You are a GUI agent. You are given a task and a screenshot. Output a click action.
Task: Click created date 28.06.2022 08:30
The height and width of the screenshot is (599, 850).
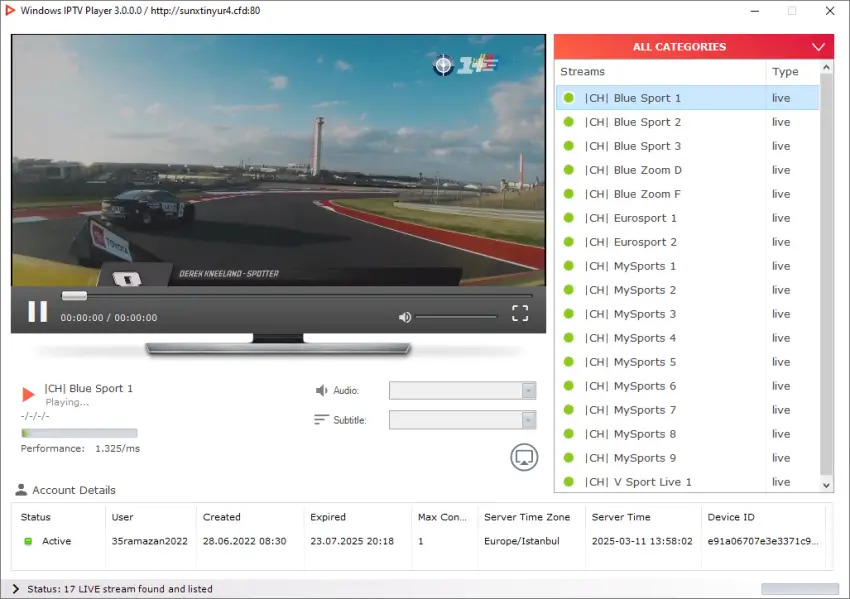[x=244, y=541]
